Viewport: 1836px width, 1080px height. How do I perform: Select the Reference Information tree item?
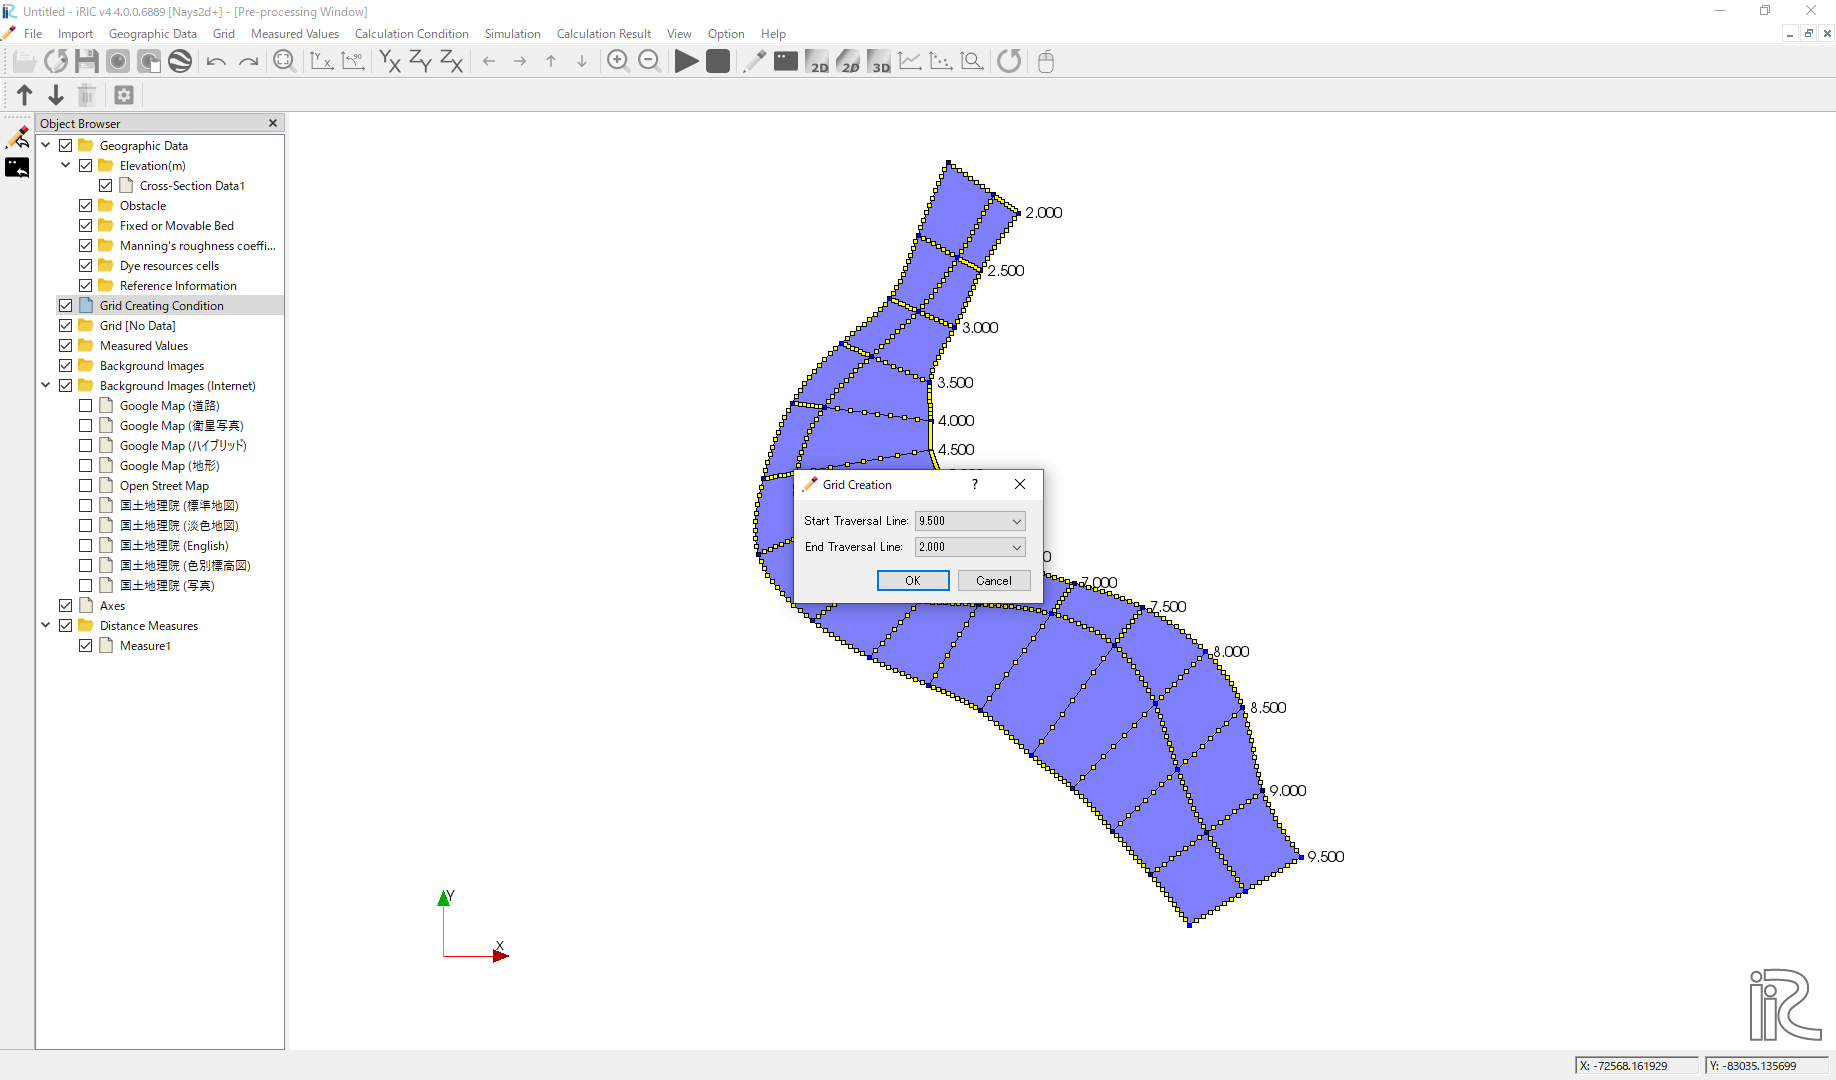pos(178,286)
